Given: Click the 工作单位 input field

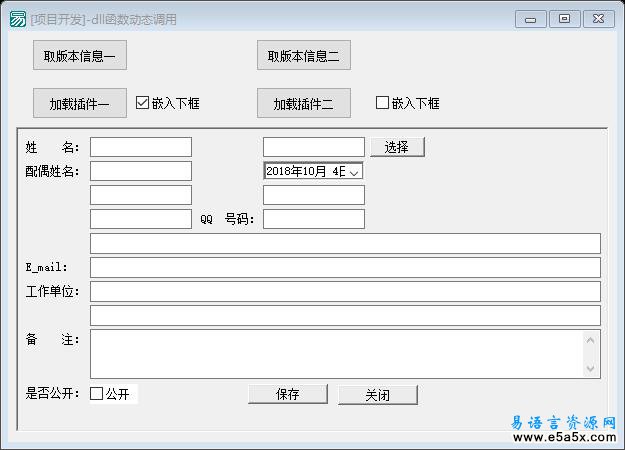Looking at the screenshot, I should pos(345,291).
